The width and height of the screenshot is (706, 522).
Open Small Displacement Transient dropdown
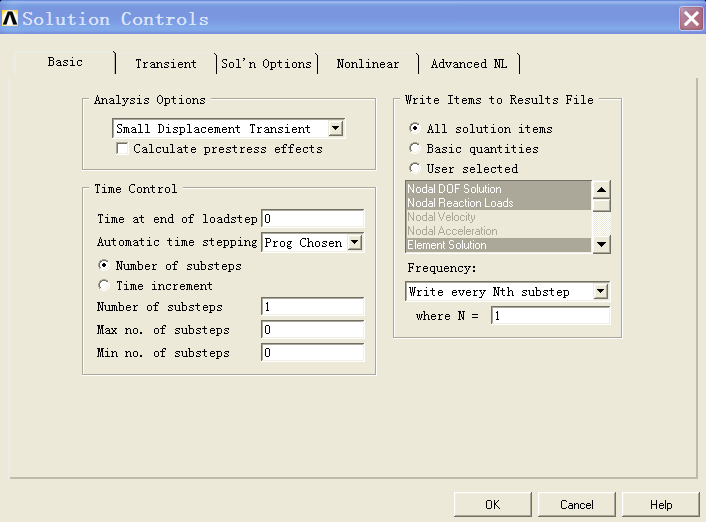(x=336, y=128)
